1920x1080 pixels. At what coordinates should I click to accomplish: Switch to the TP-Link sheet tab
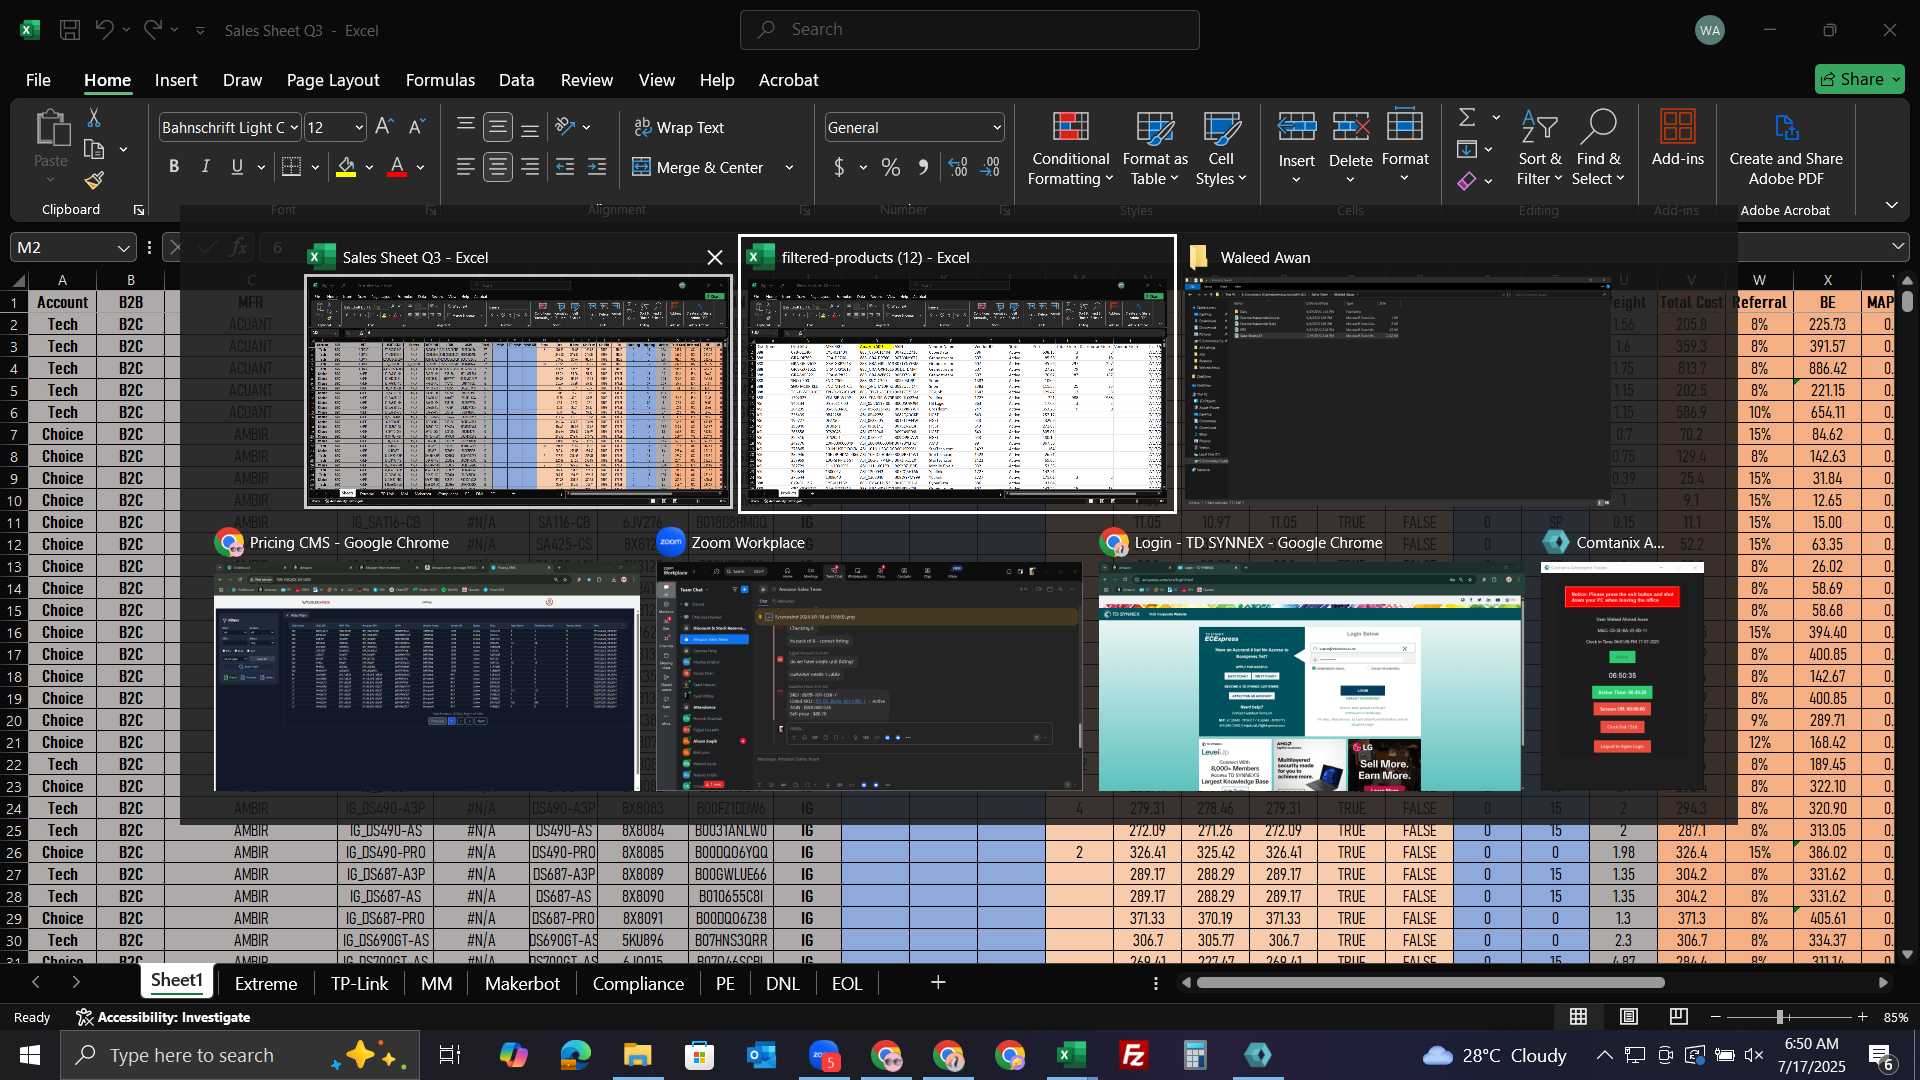[x=359, y=983]
